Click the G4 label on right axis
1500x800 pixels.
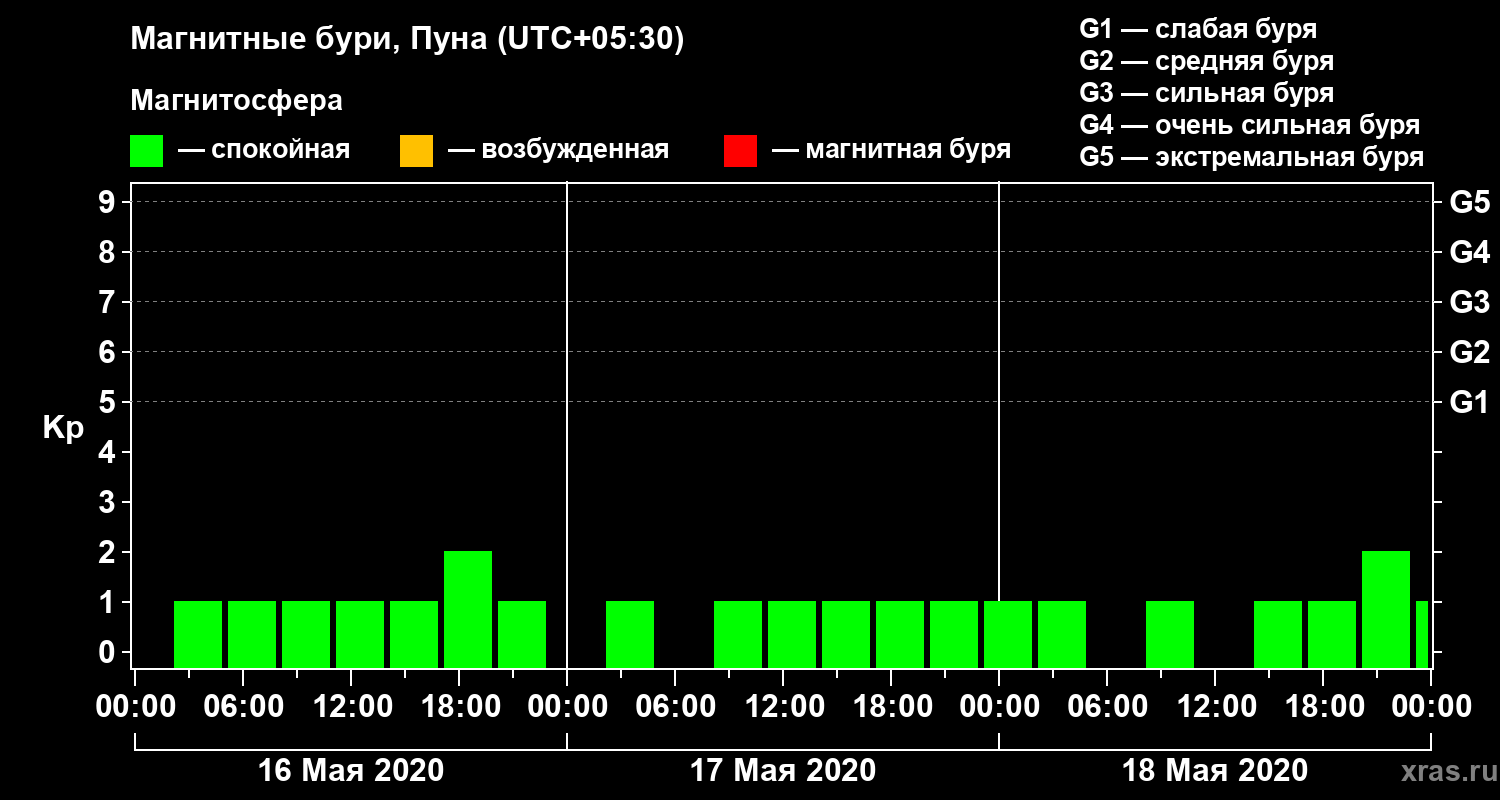[1469, 252]
